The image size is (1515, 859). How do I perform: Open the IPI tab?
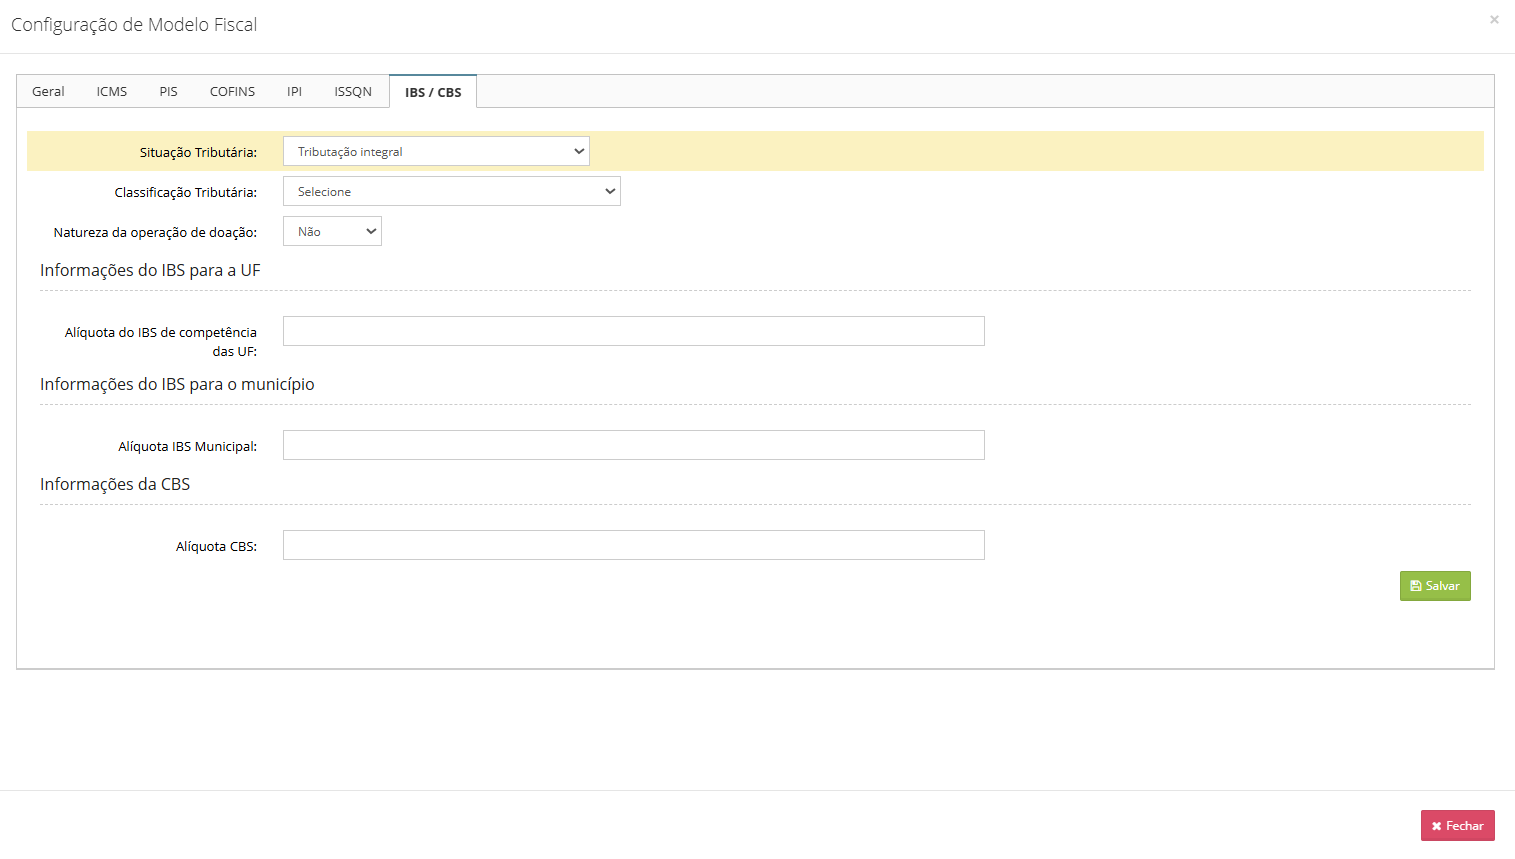294,92
